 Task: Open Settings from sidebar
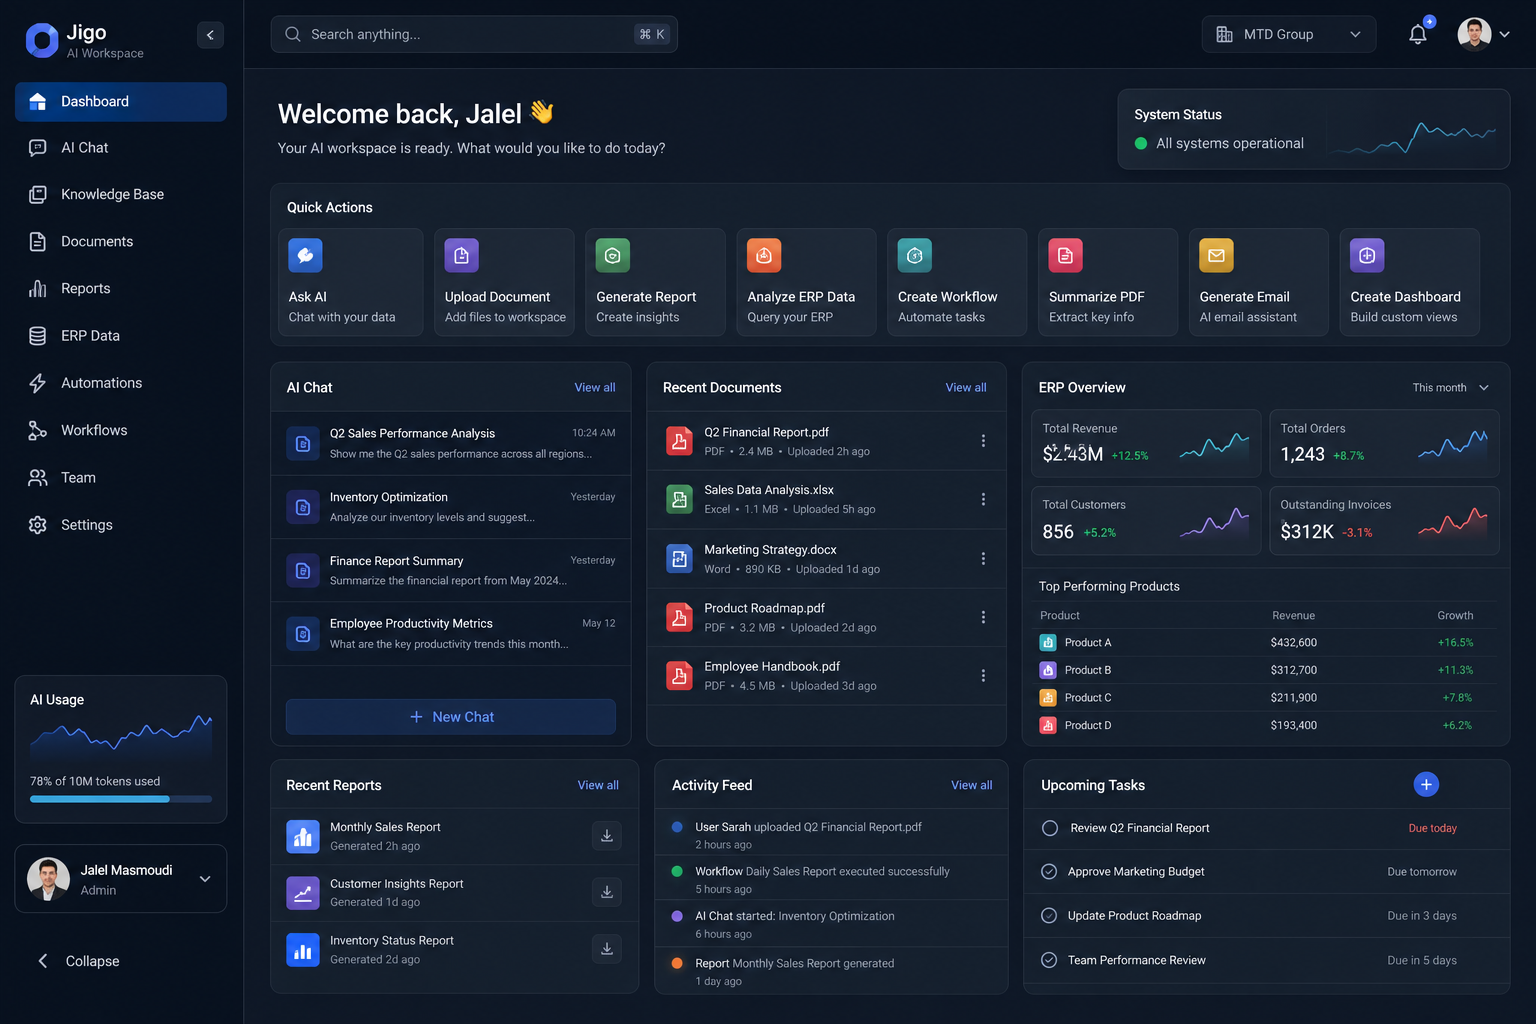(121, 525)
